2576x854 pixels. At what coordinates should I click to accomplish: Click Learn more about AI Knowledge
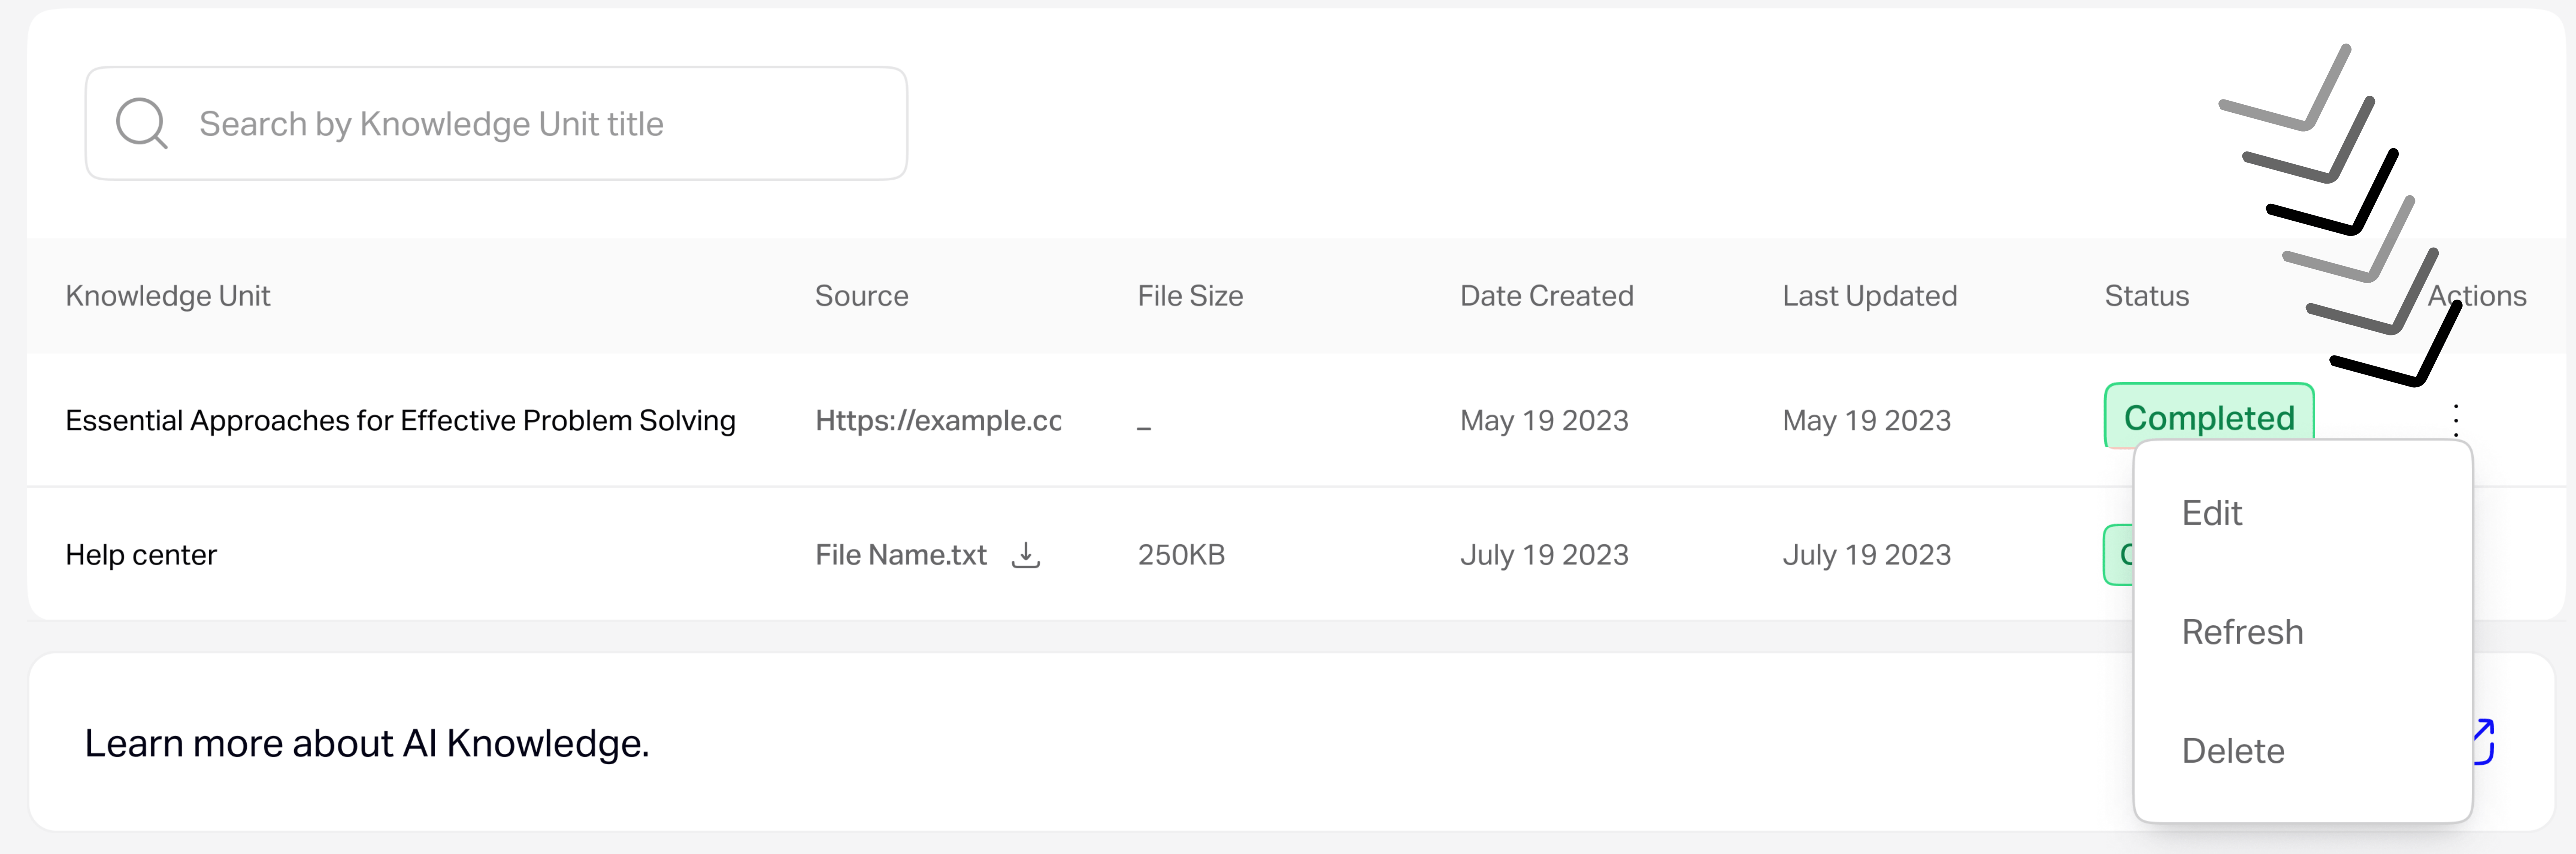[367, 743]
